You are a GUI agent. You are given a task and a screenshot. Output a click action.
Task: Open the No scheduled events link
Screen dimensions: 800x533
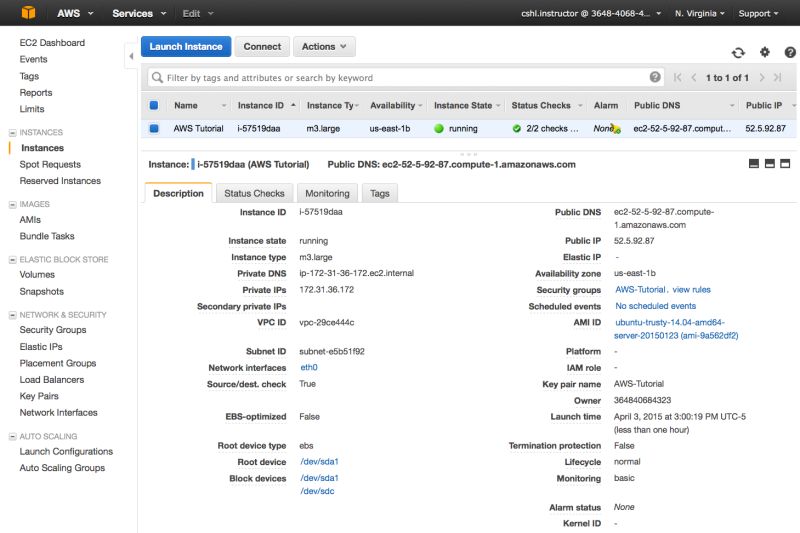[x=655, y=306]
